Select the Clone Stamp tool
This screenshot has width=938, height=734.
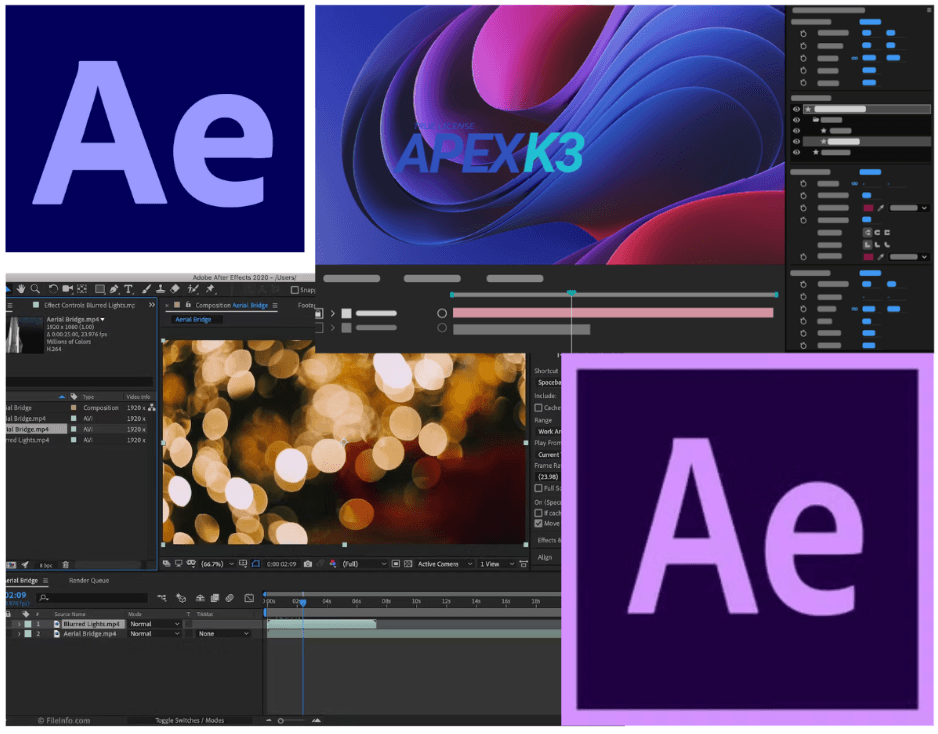pos(160,289)
